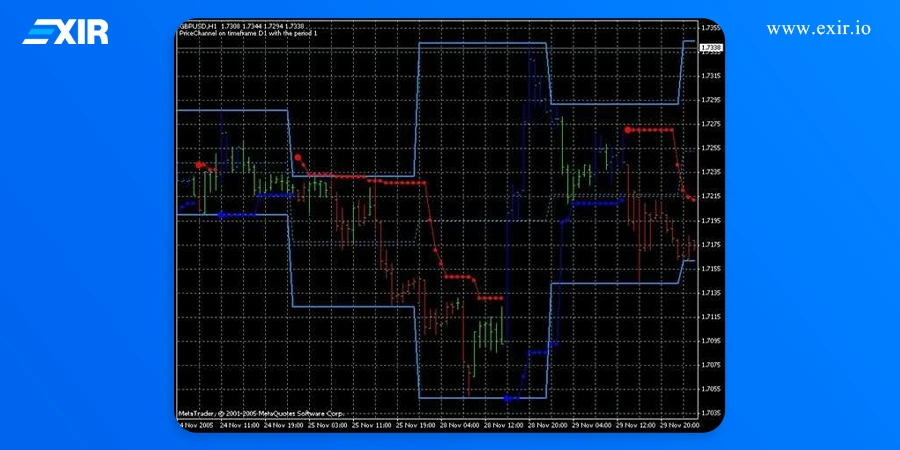Click the 1.7355 price axis label
This screenshot has height=450, width=900.
[711, 27]
